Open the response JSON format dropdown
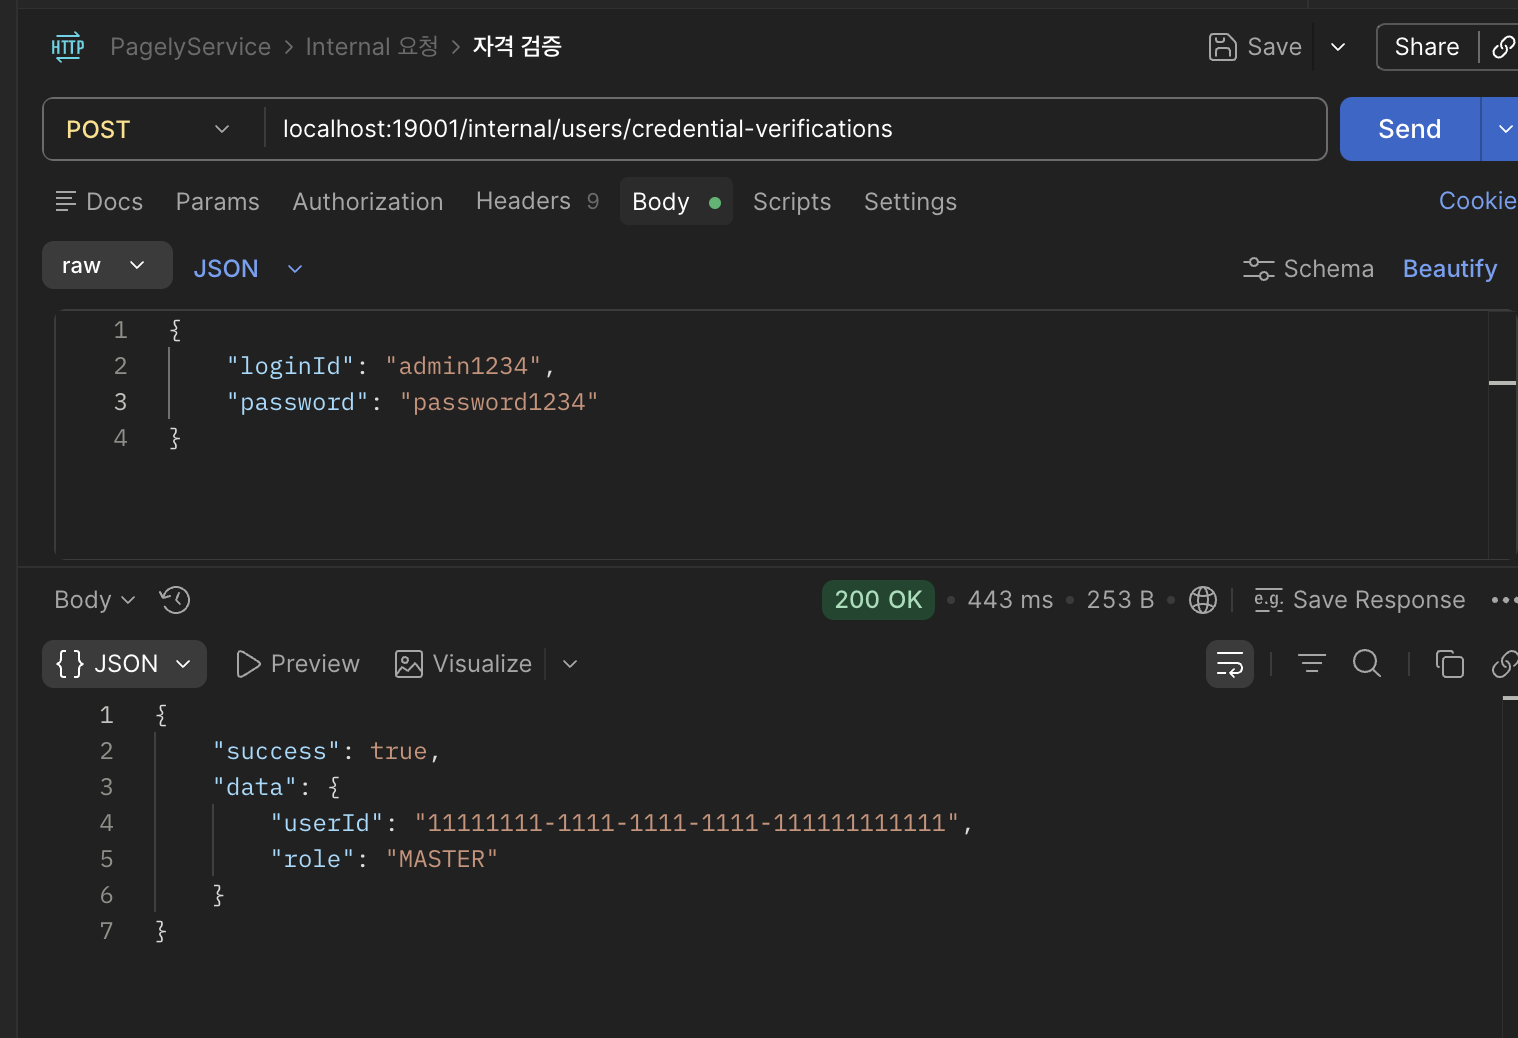1518x1038 pixels. 124,664
